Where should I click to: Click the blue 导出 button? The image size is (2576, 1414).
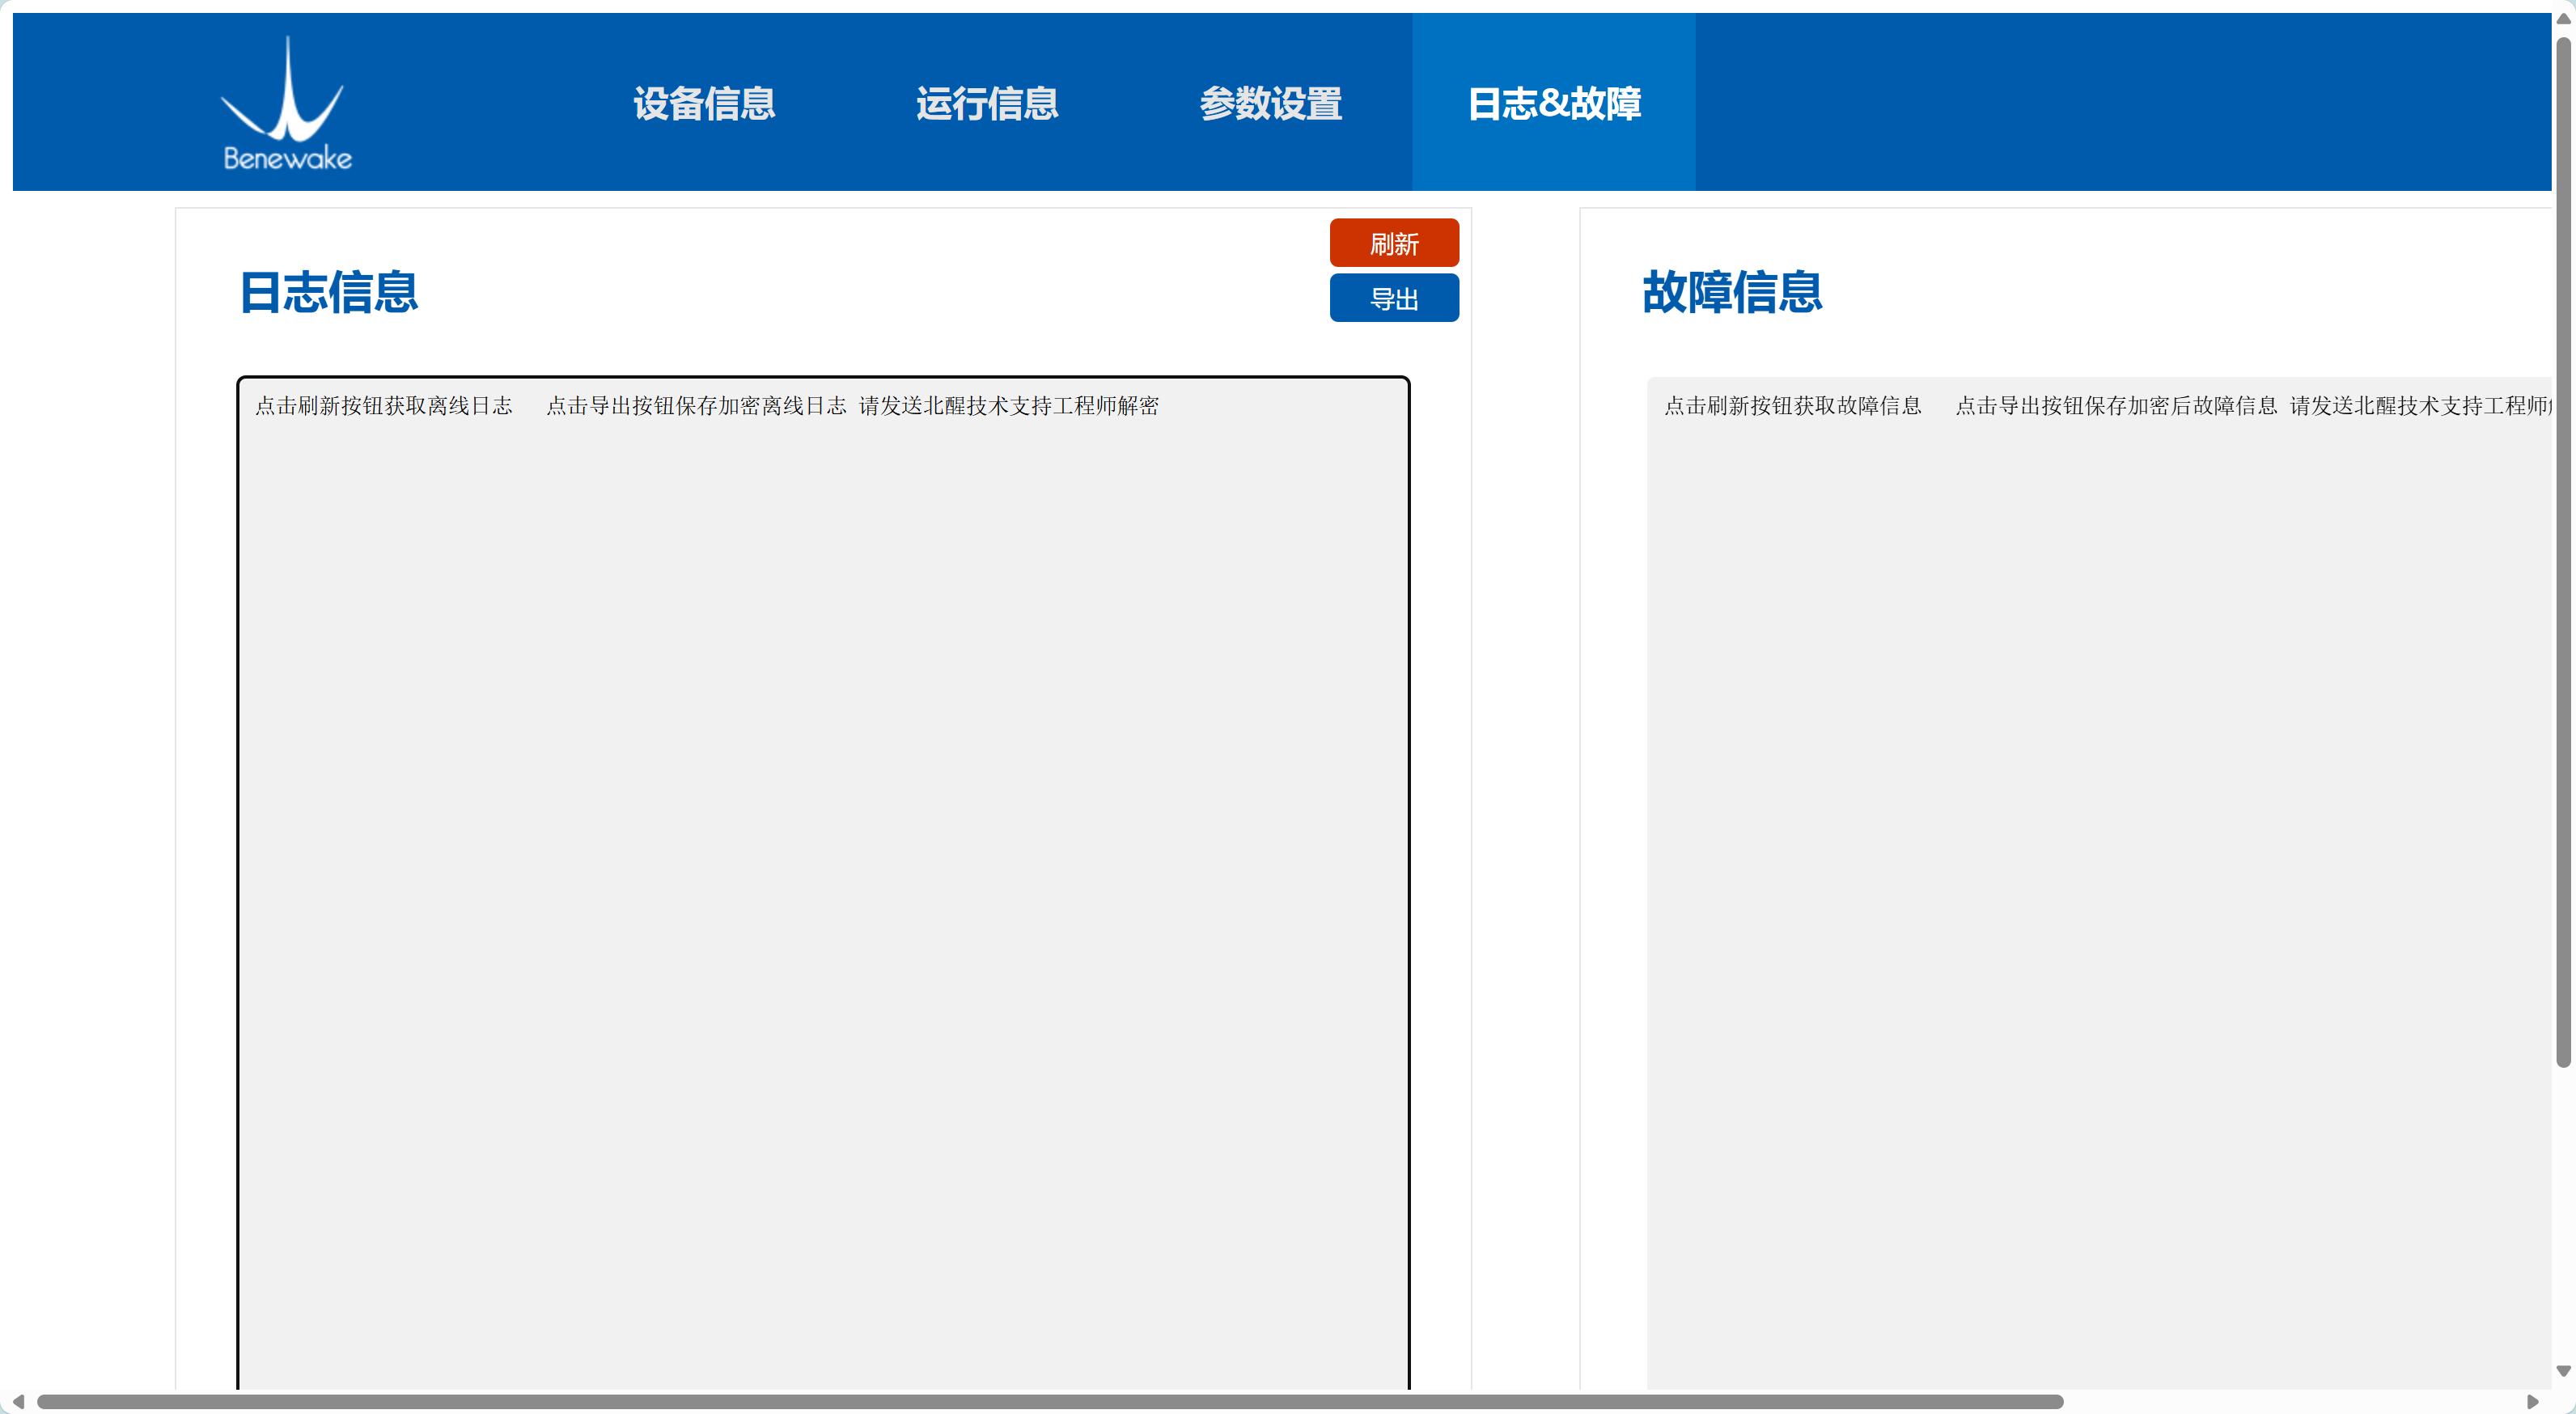tap(1394, 298)
